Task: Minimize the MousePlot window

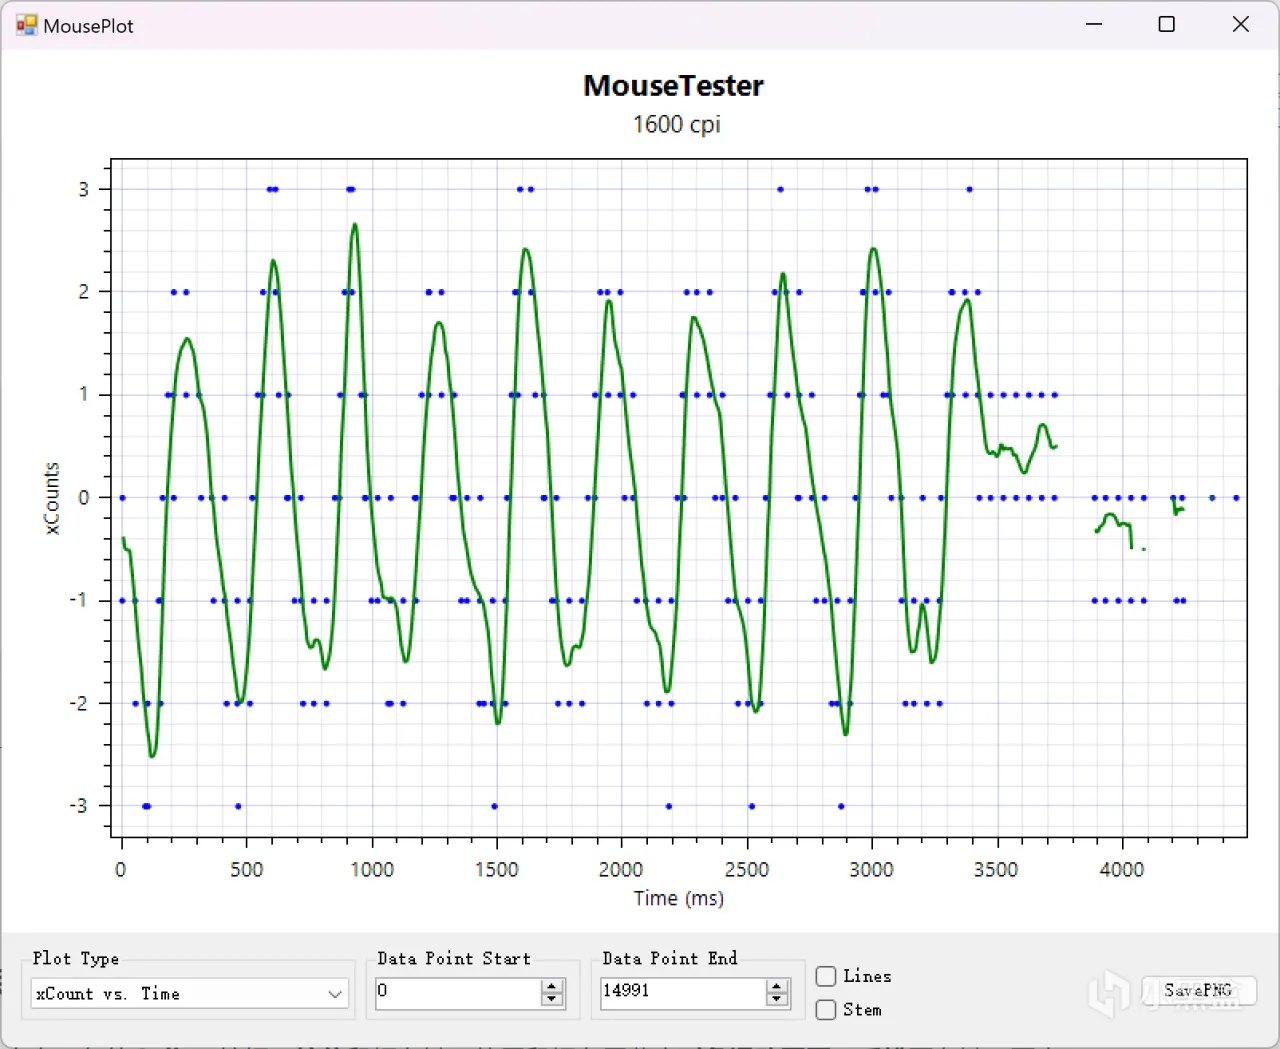Action: 1094,25
